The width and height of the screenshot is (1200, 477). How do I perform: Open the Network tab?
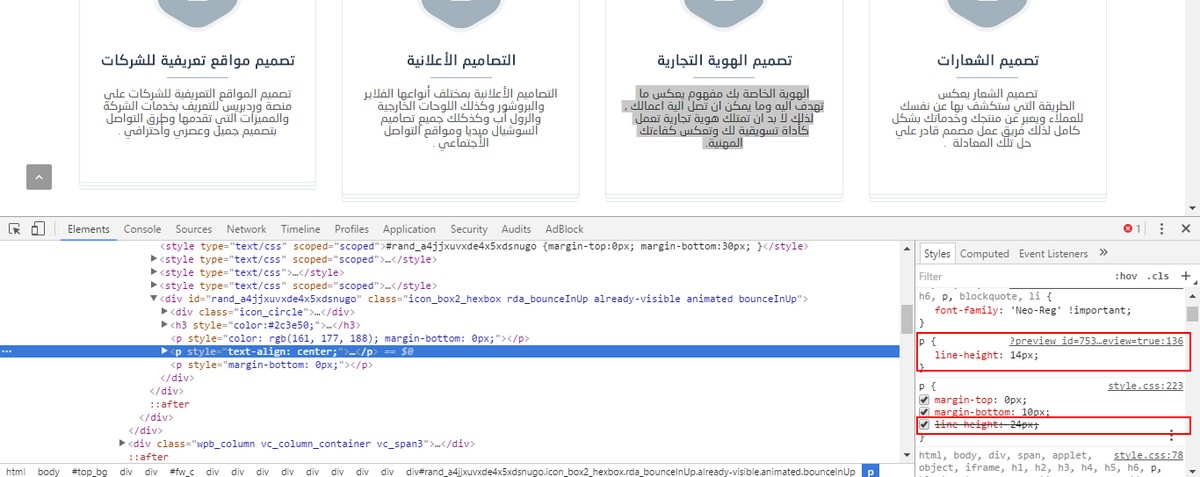[x=246, y=229]
